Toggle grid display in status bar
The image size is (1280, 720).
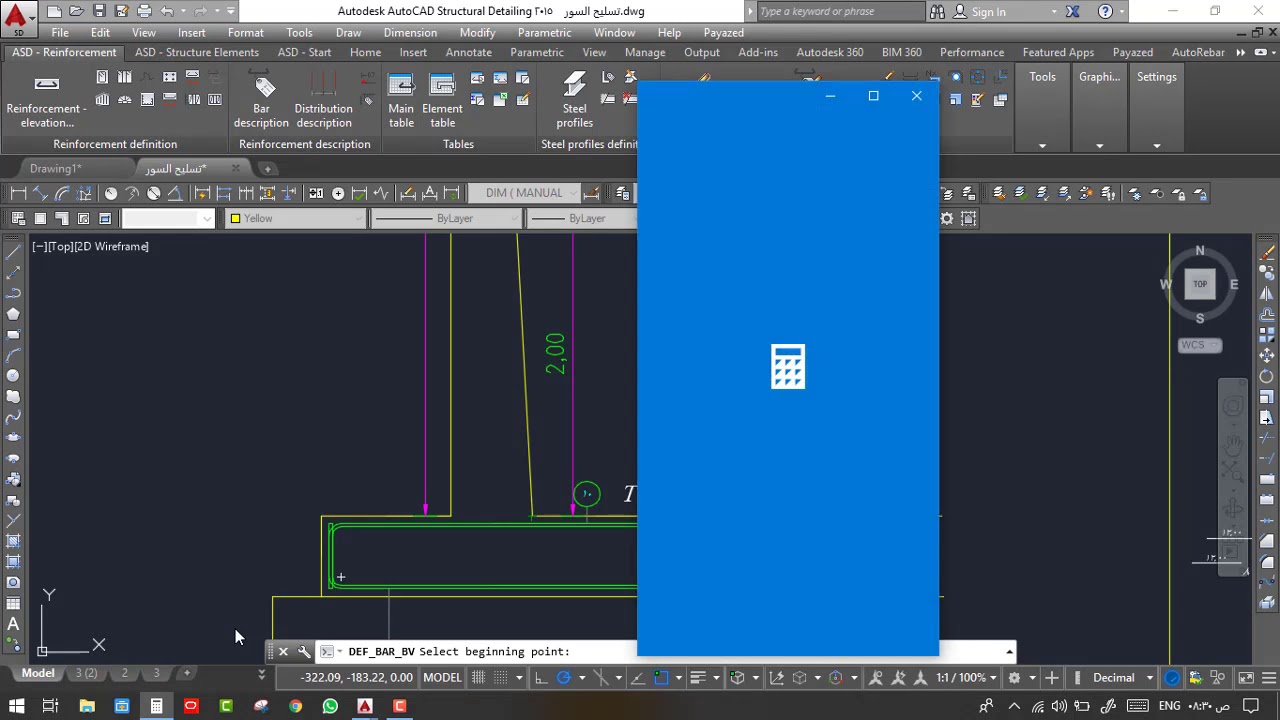[478, 678]
